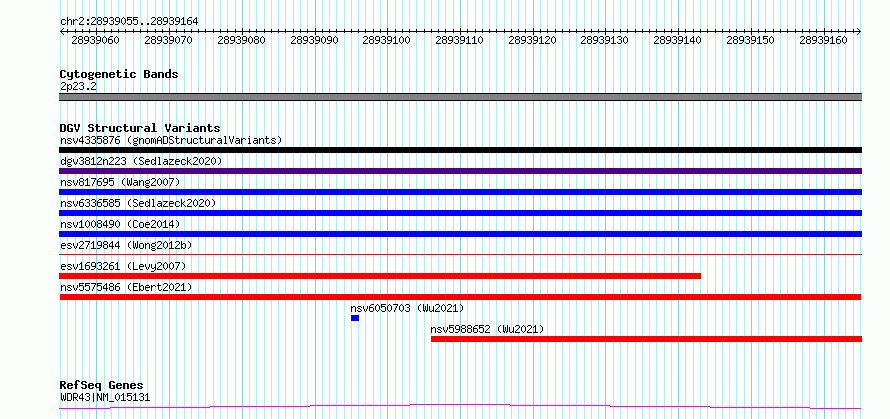The width and height of the screenshot is (890, 419).
Task: Click ruler position 28939060
Action: point(96,40)
